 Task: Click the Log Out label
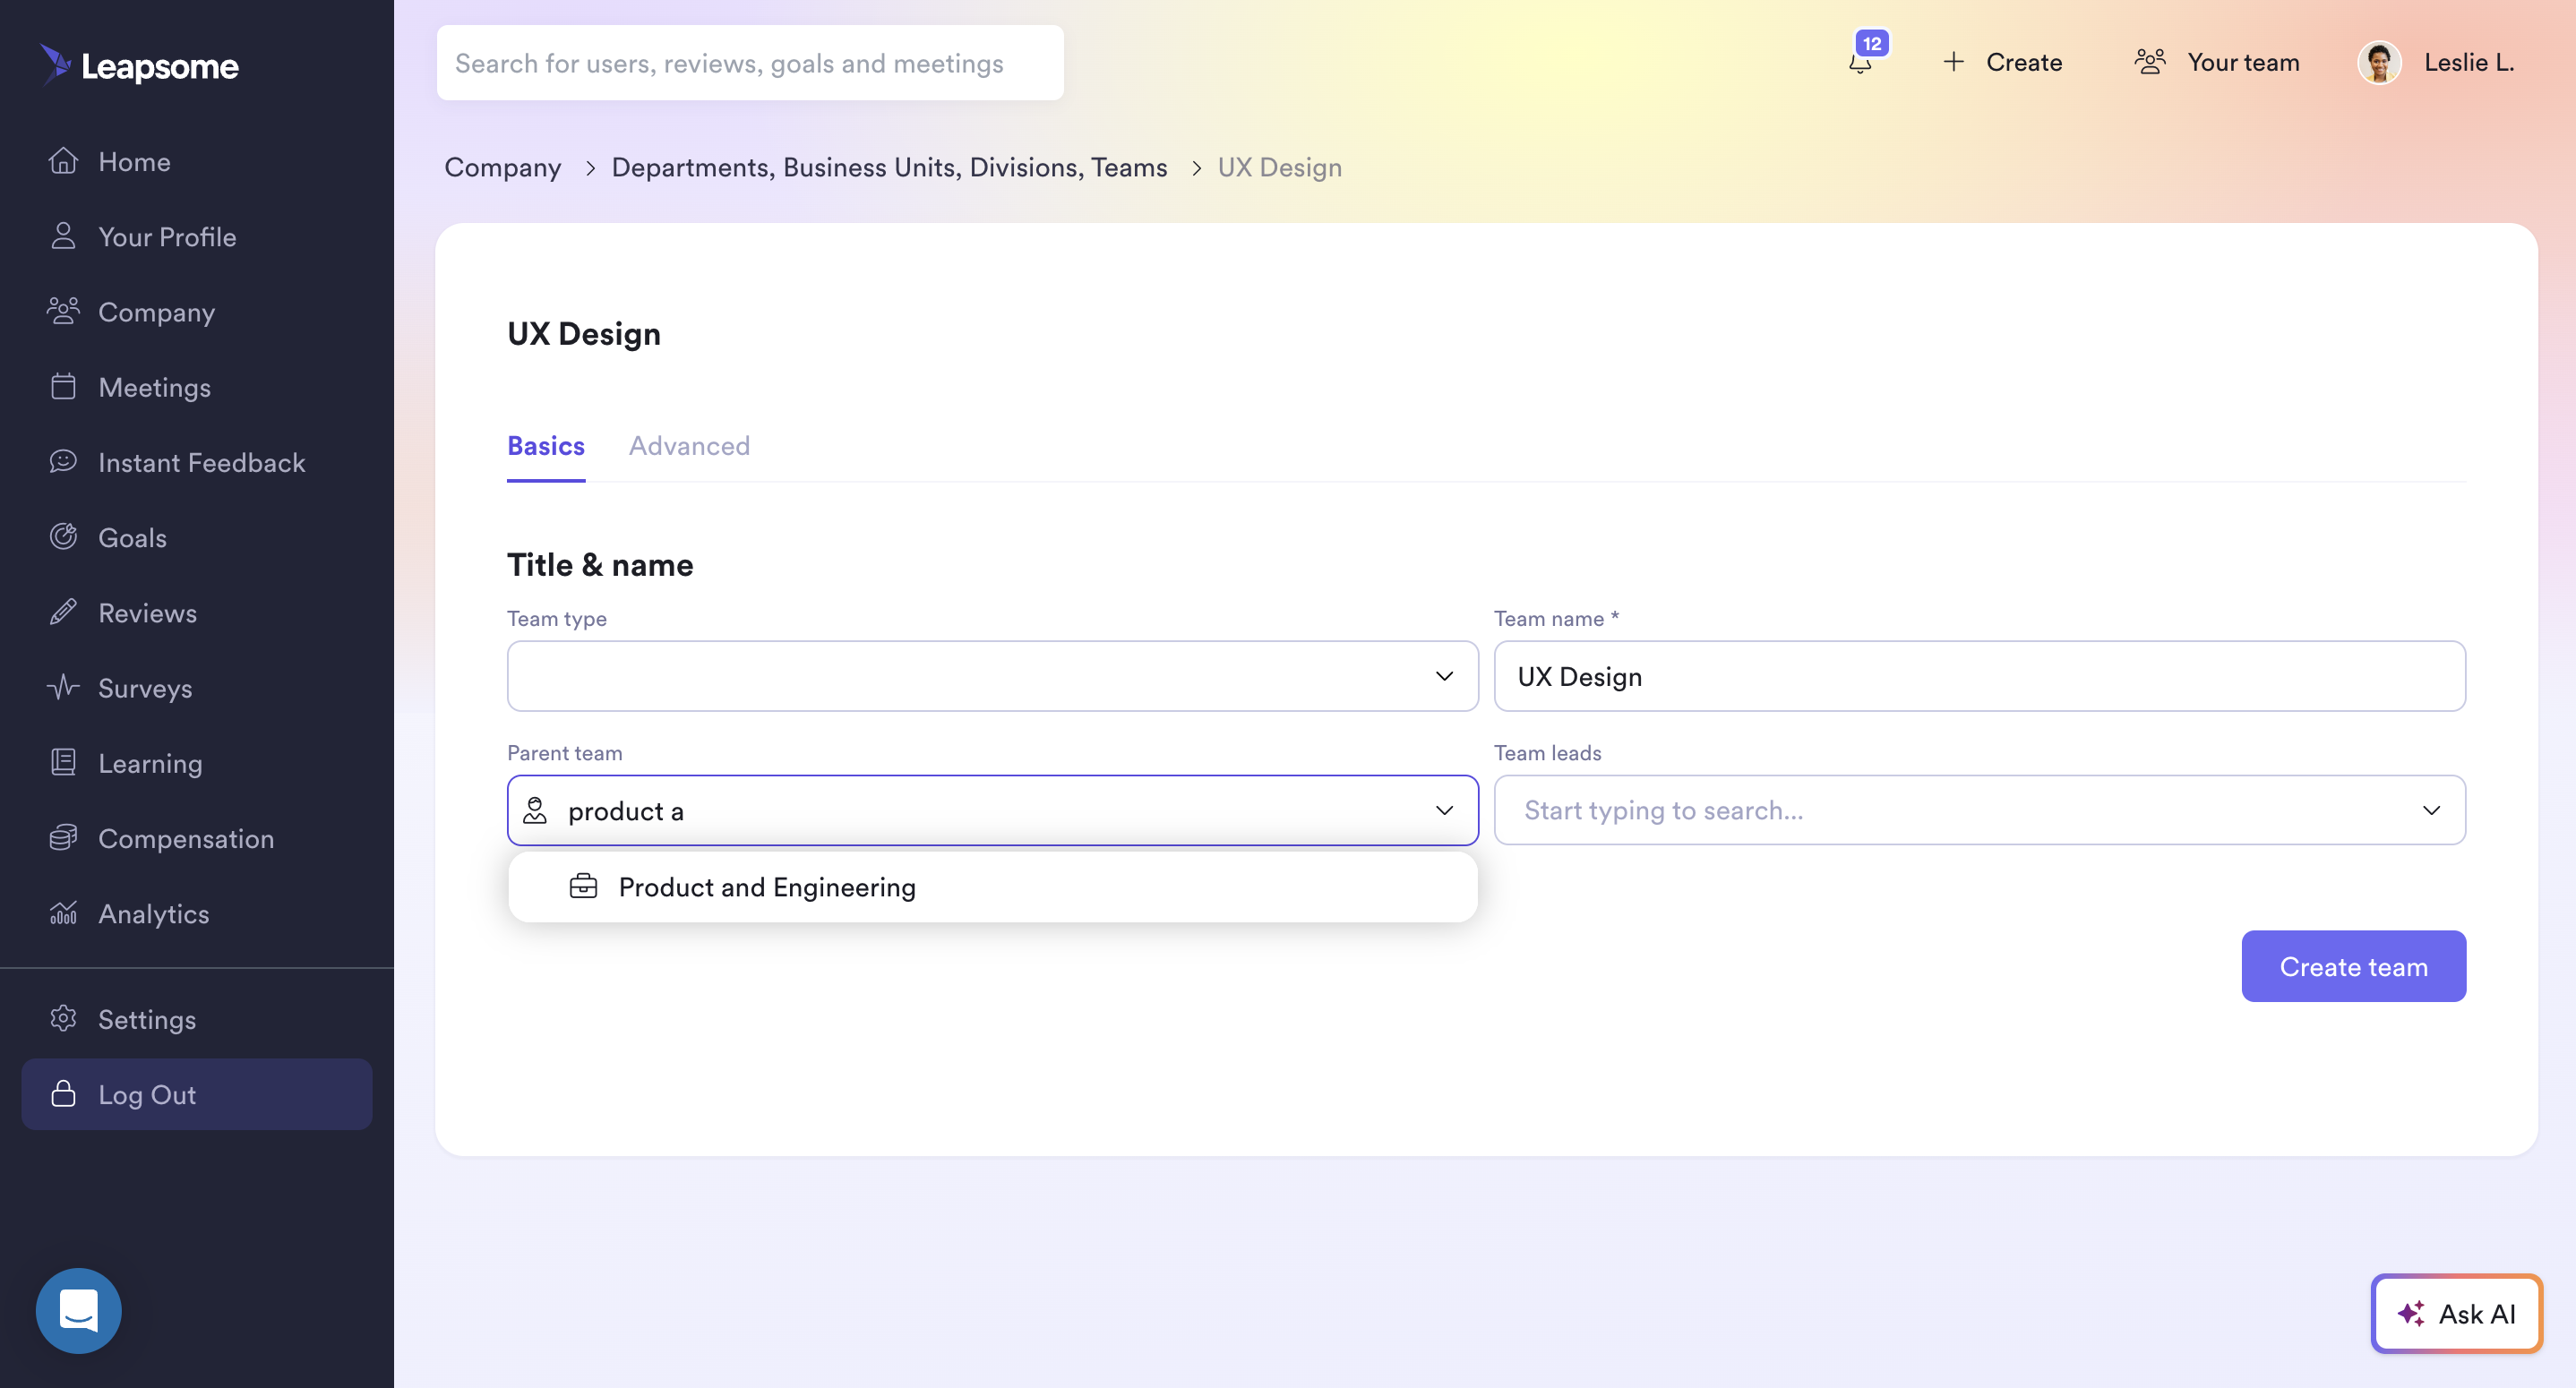click(x=147, y=1094)
